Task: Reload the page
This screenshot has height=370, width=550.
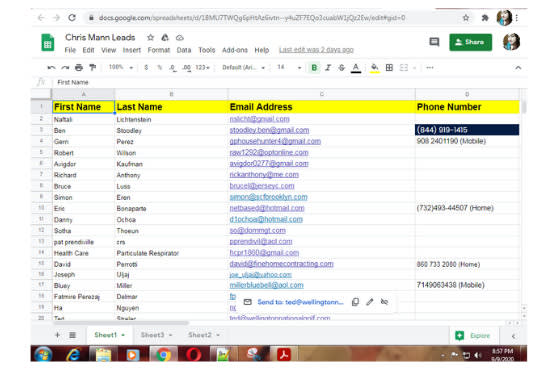Action: coord(72,18)
